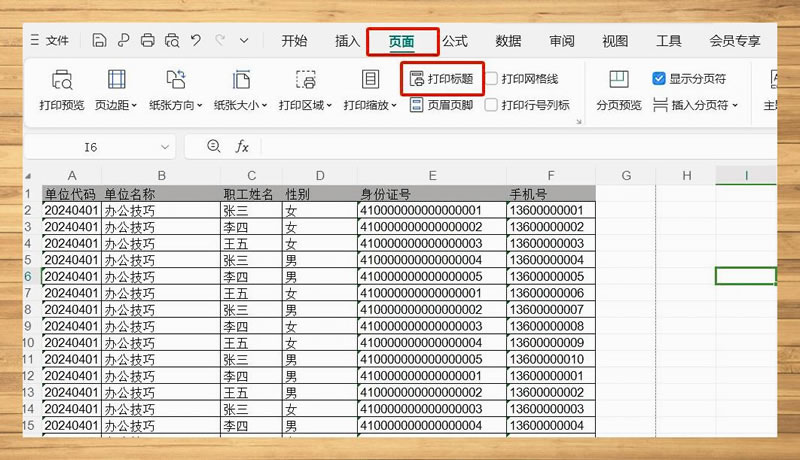Click the Undo arrow icon

pyautogui.click(x=196, y=40)
